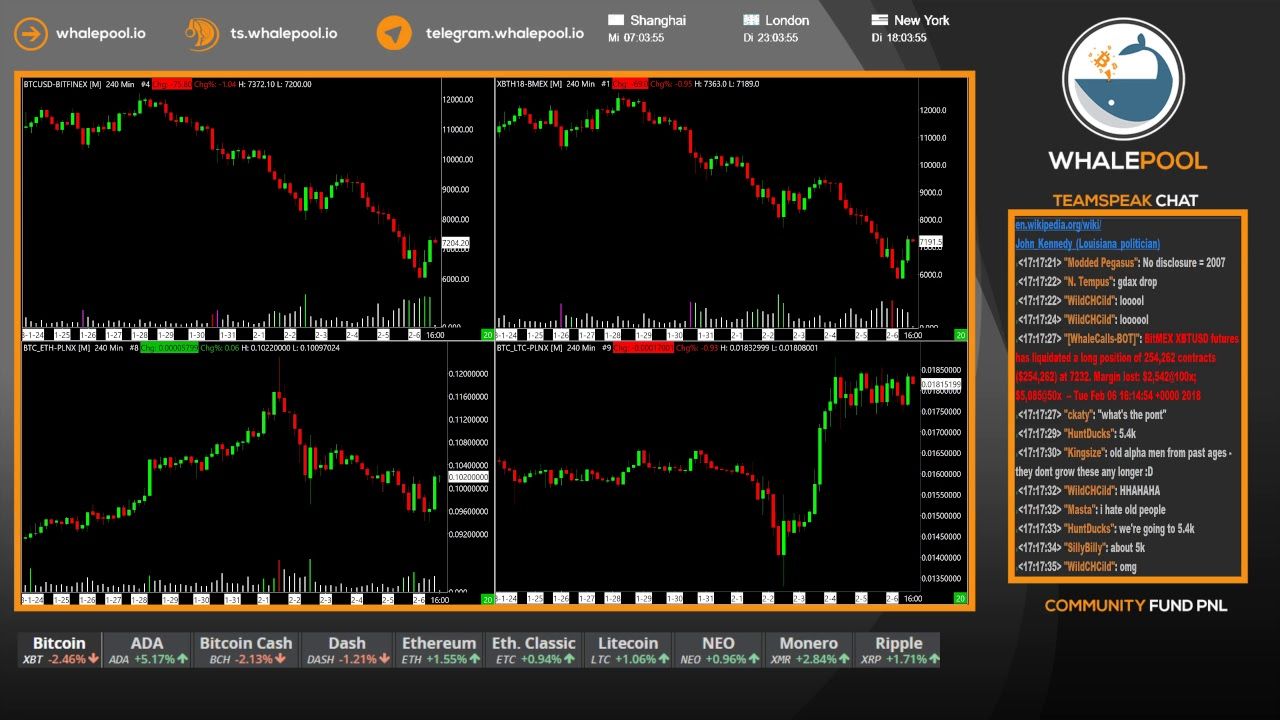The width and height of the screenshot is (1280, 720).
Task: Select the Ripple ticker tile
Action: pos(899,650)
